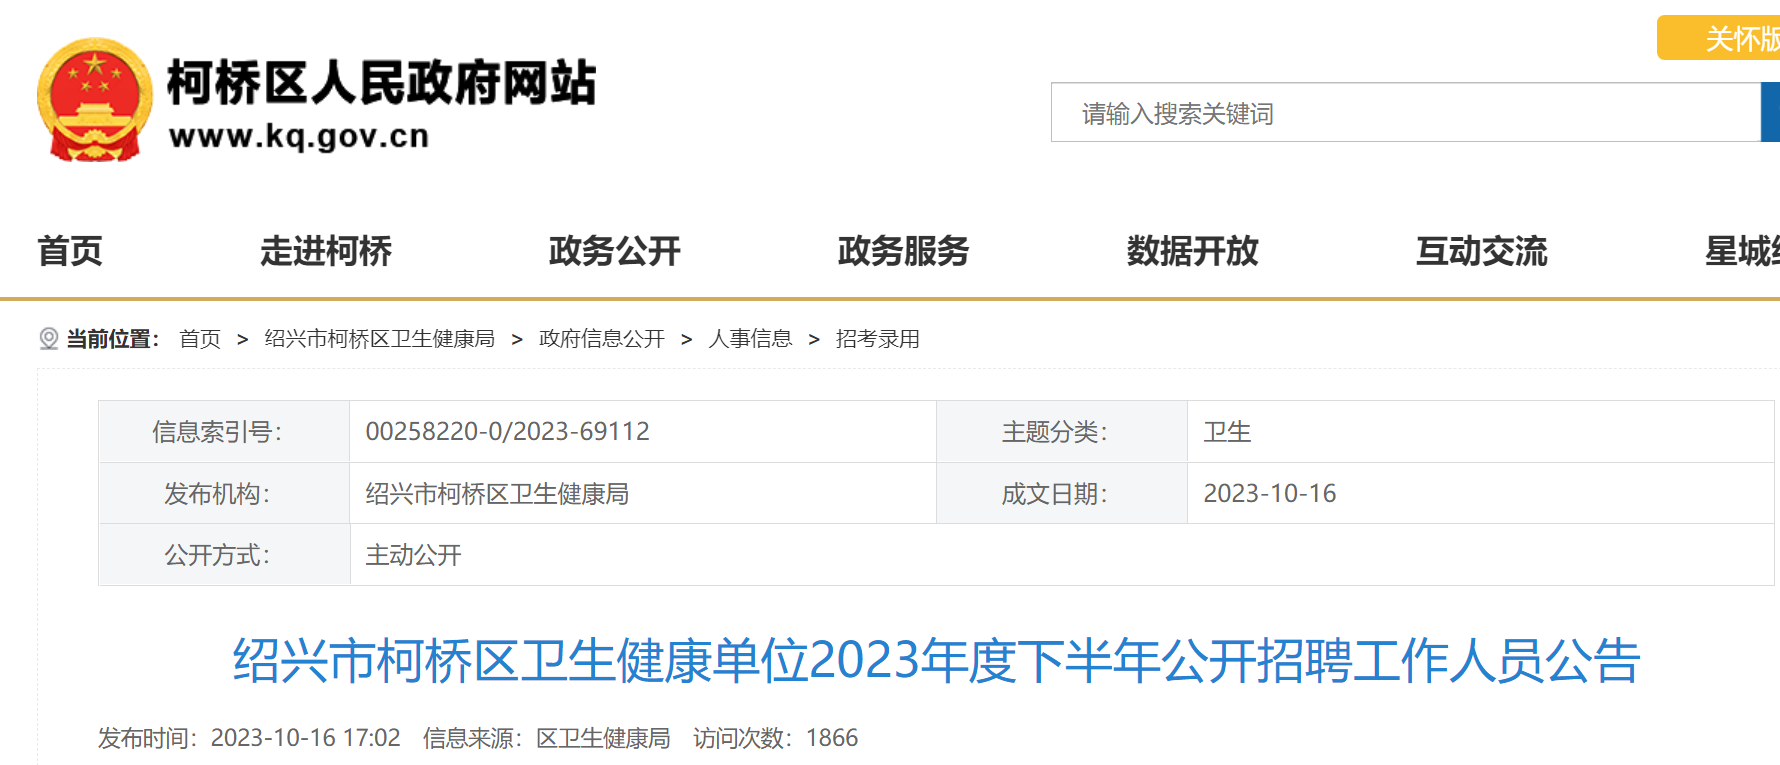
Task: Open the 政府信息公开 breadcrumb link
Action: [602, 339]
